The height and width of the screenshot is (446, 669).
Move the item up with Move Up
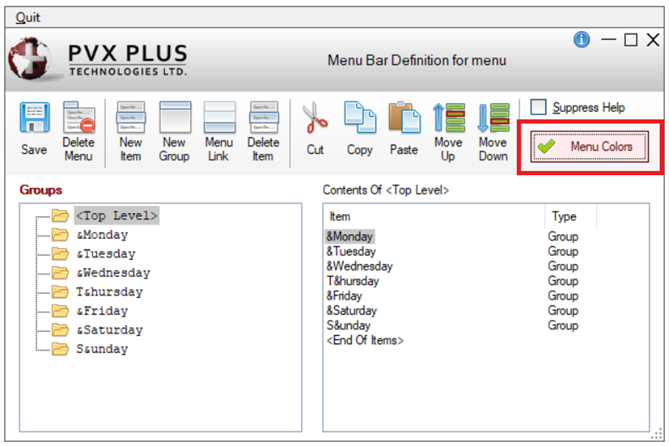click(449, 119)
